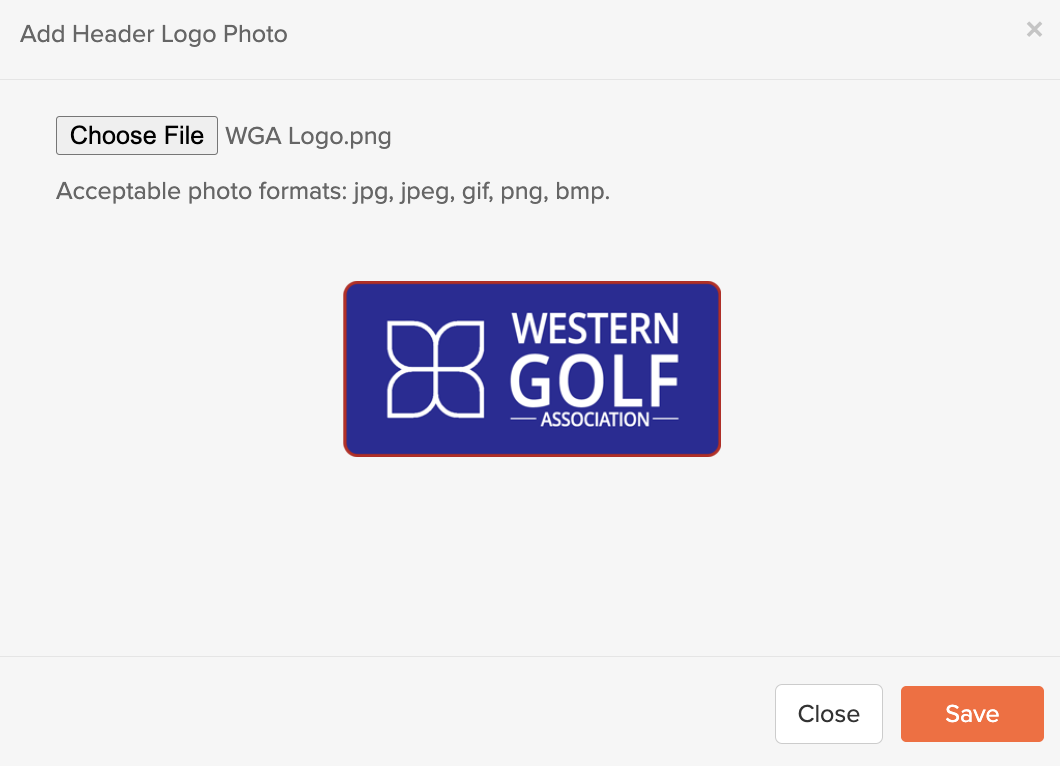This screenshot has width=1060, height=766.
Task: Click the word Photo in dialog title
Action: tap(255, 34)
